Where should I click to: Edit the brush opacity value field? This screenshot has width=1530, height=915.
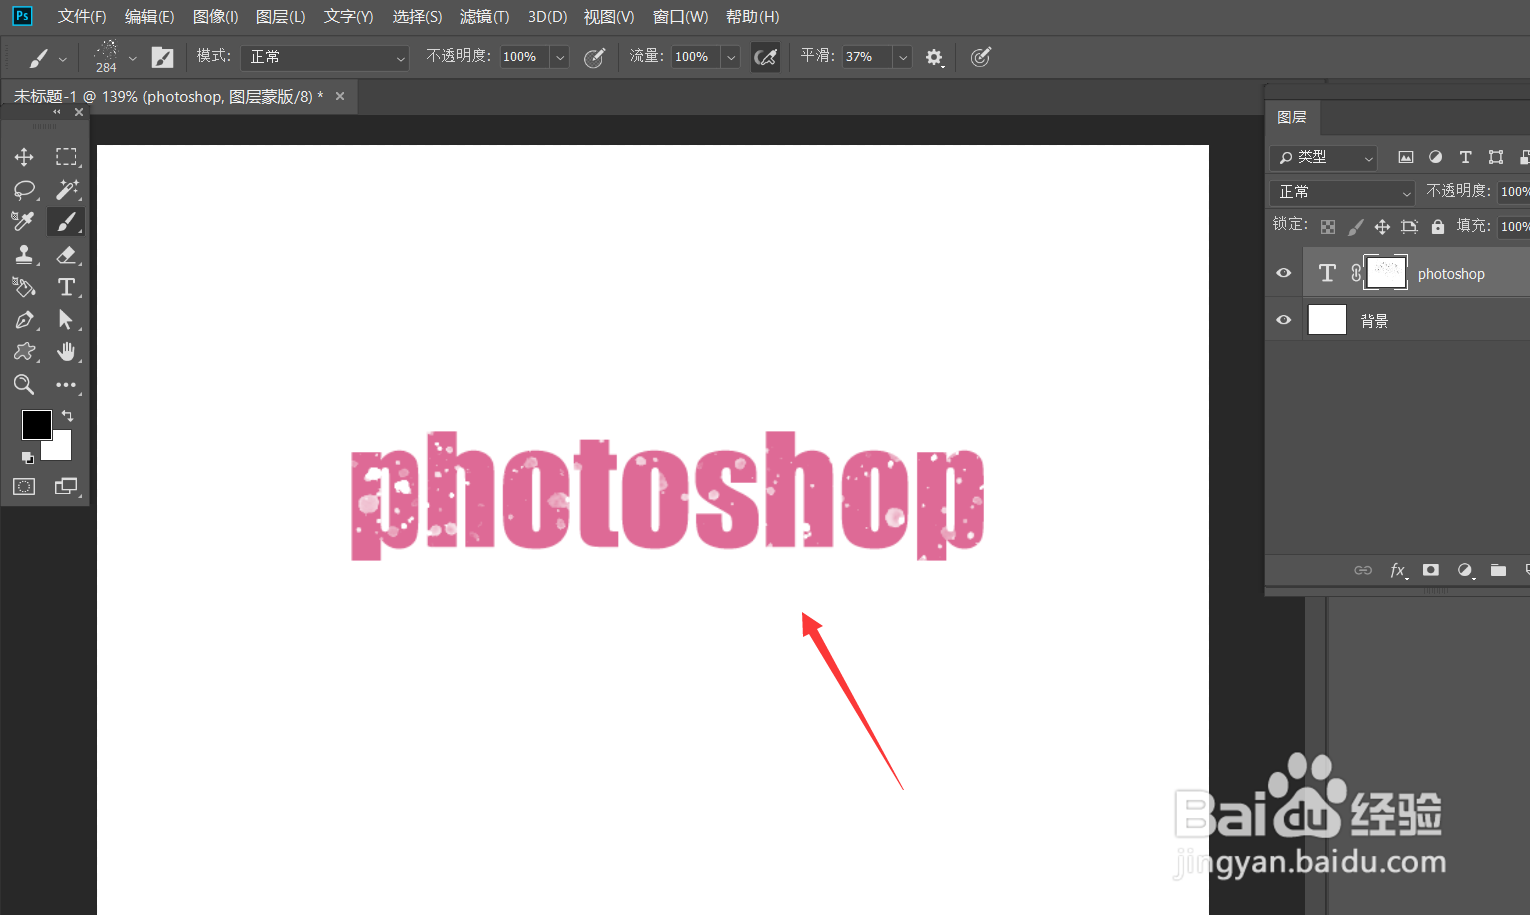click(x=524, y=57)
